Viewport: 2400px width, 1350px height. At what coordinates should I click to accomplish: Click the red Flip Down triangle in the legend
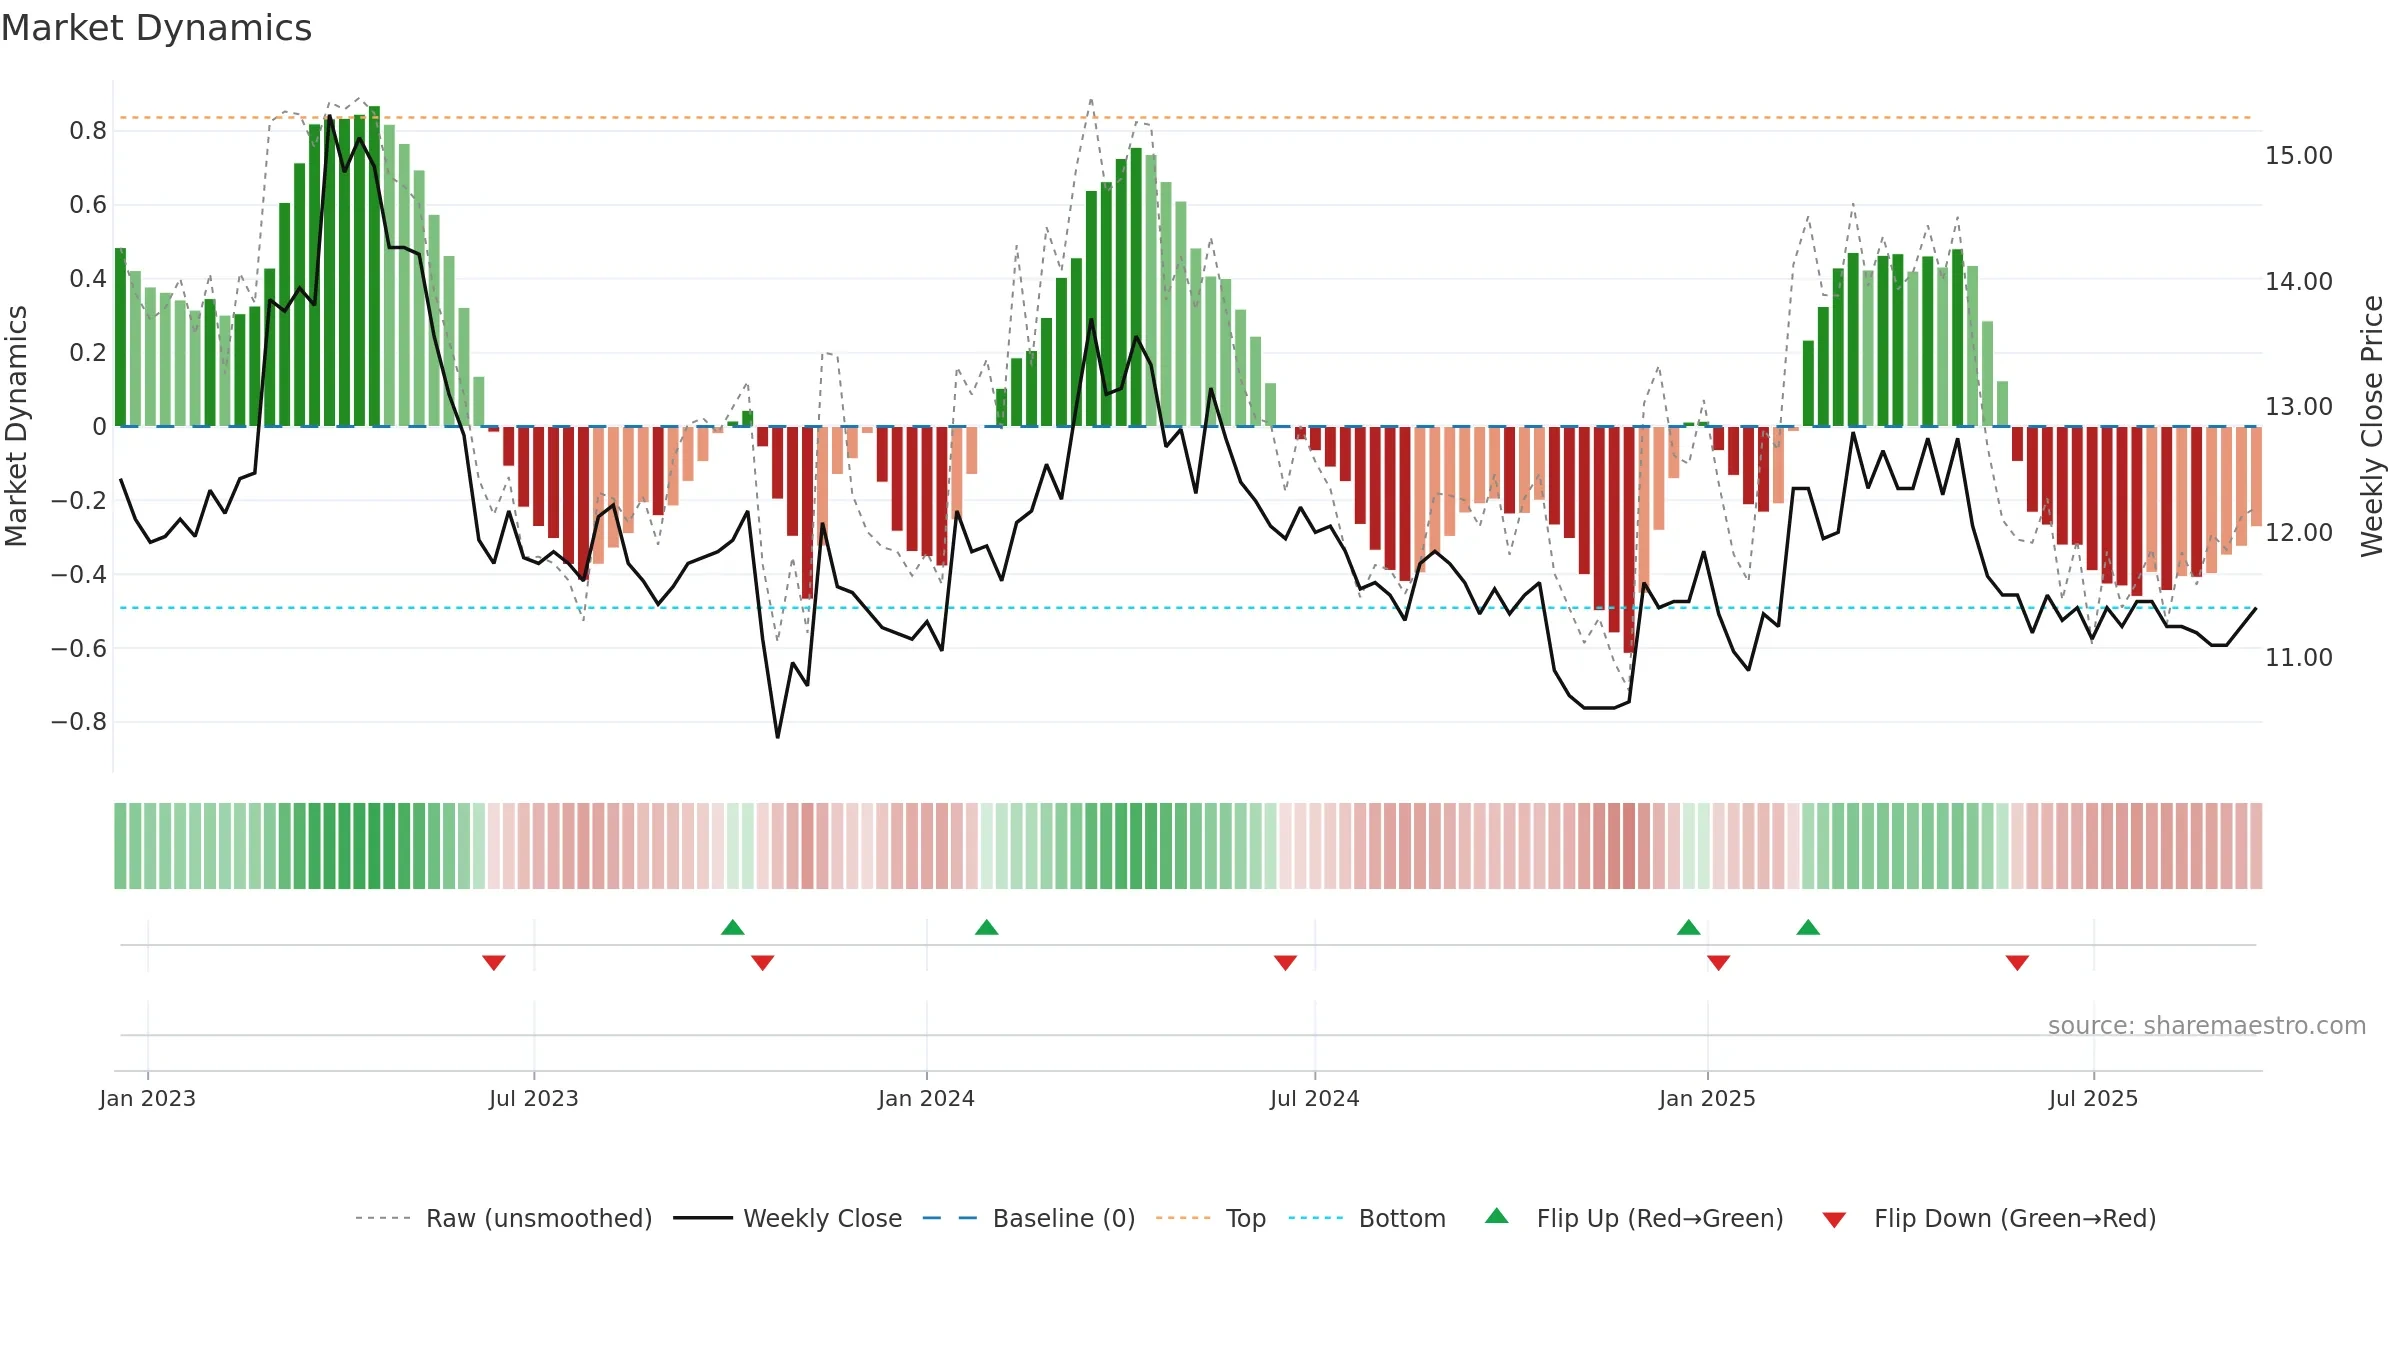[x=1834, y=1220]
